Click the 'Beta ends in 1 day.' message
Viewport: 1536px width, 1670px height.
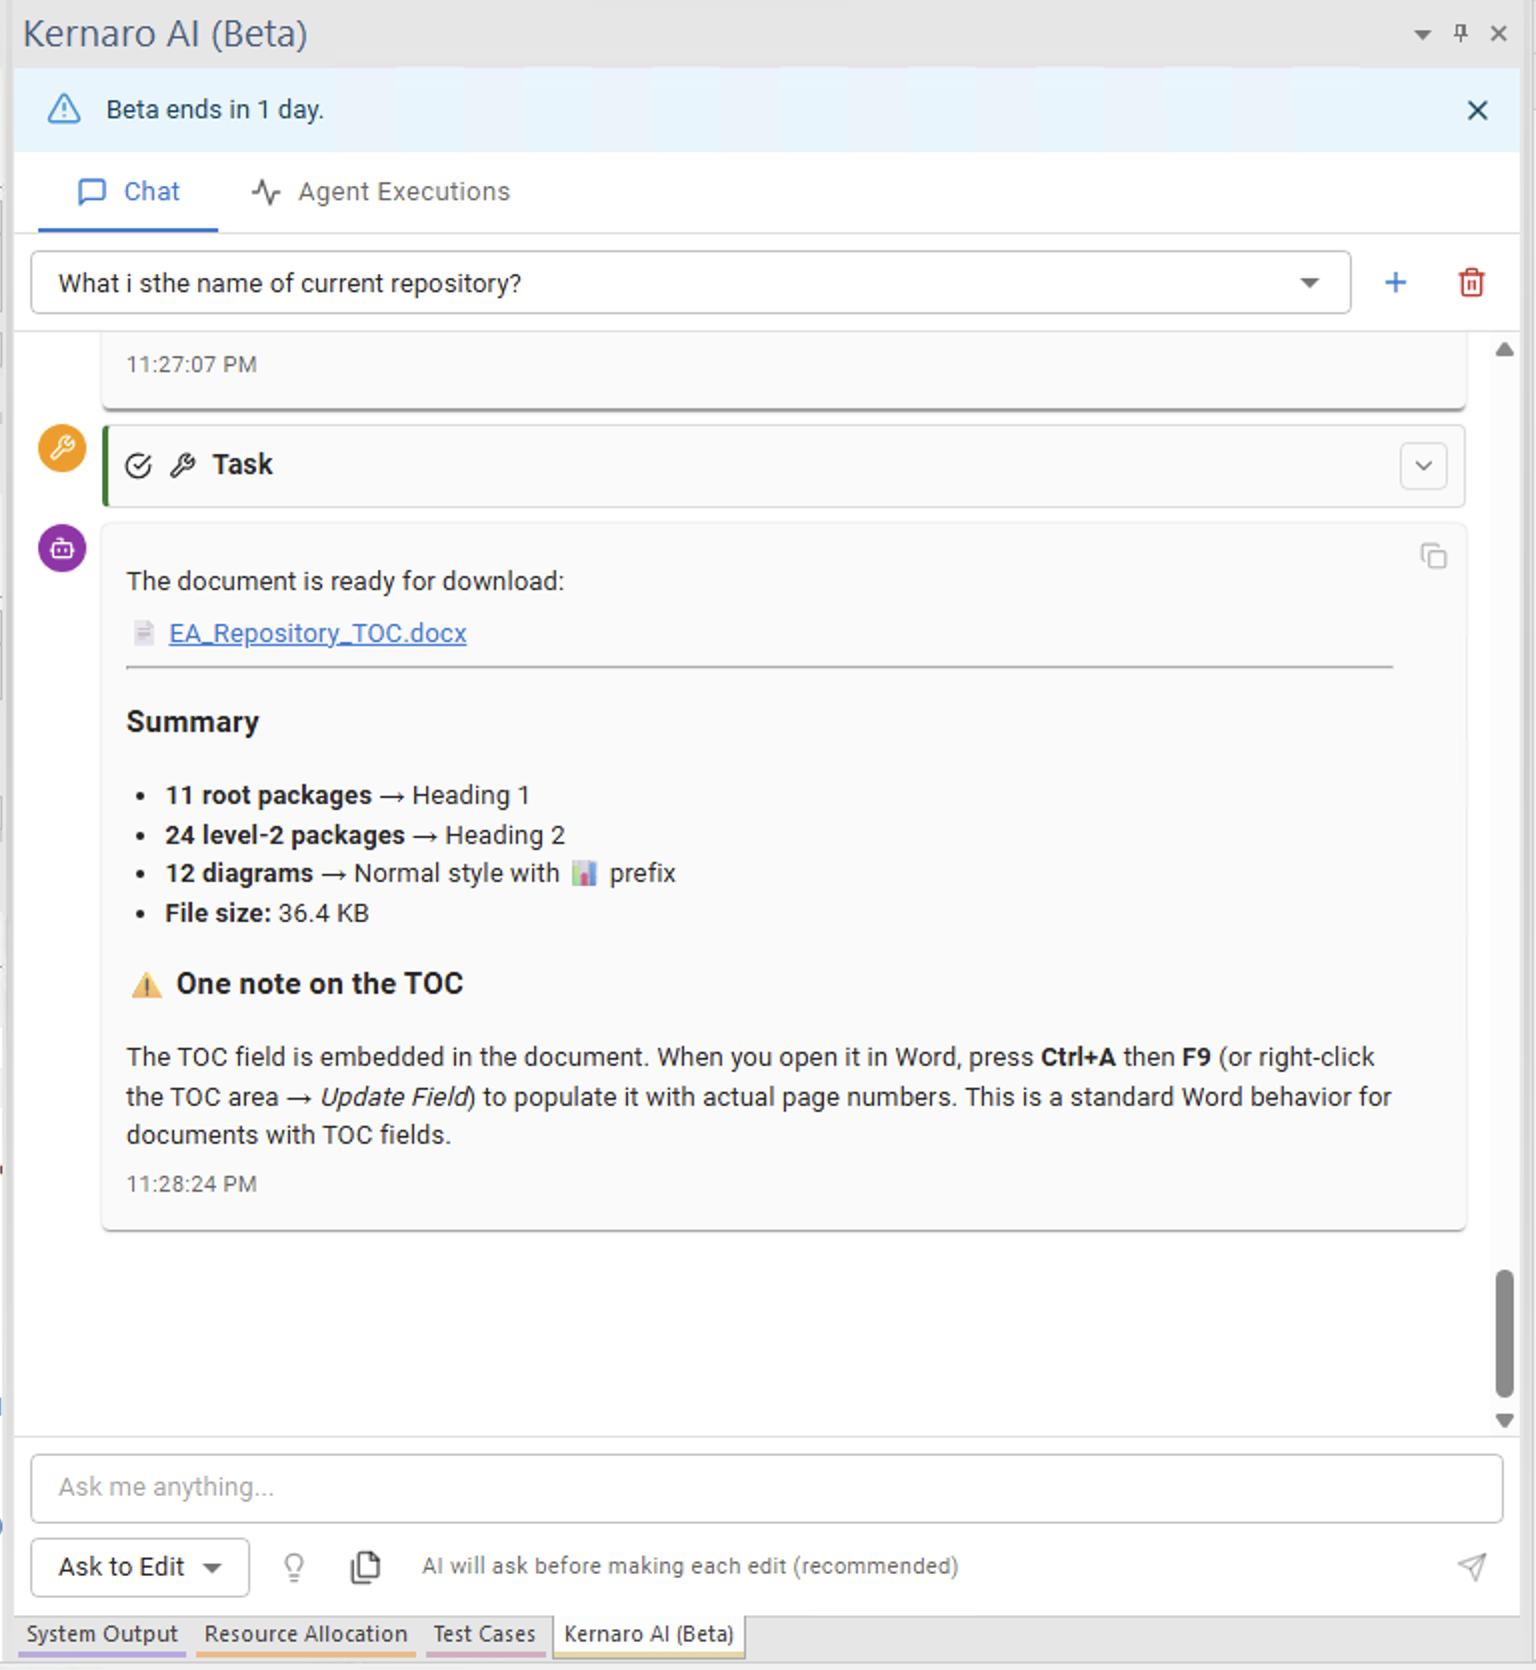pos(215,110)
